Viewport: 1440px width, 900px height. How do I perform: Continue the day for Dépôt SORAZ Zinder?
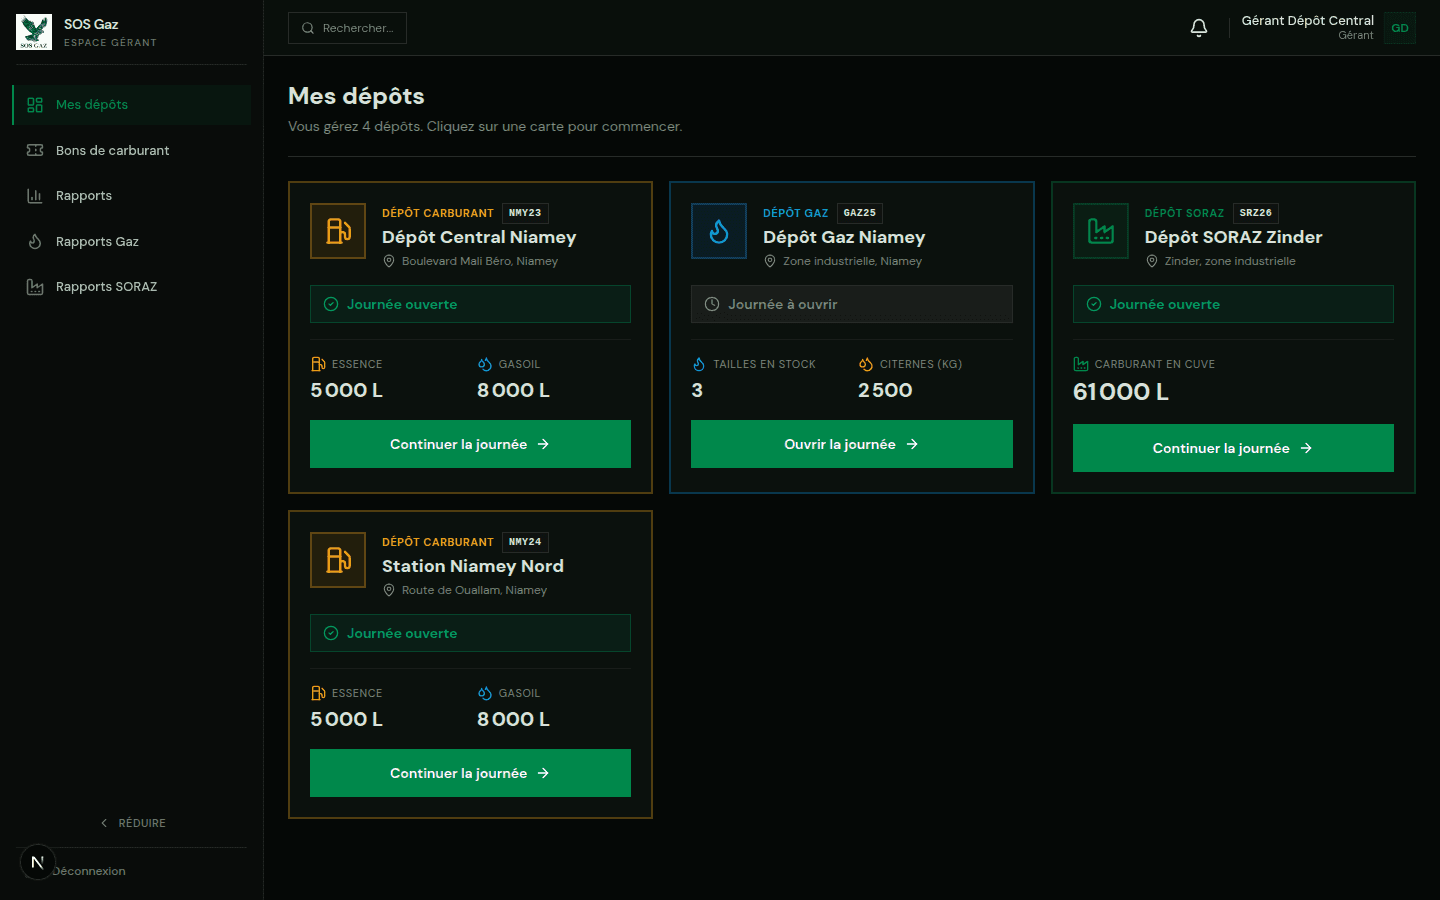(x=1233, y=448)
